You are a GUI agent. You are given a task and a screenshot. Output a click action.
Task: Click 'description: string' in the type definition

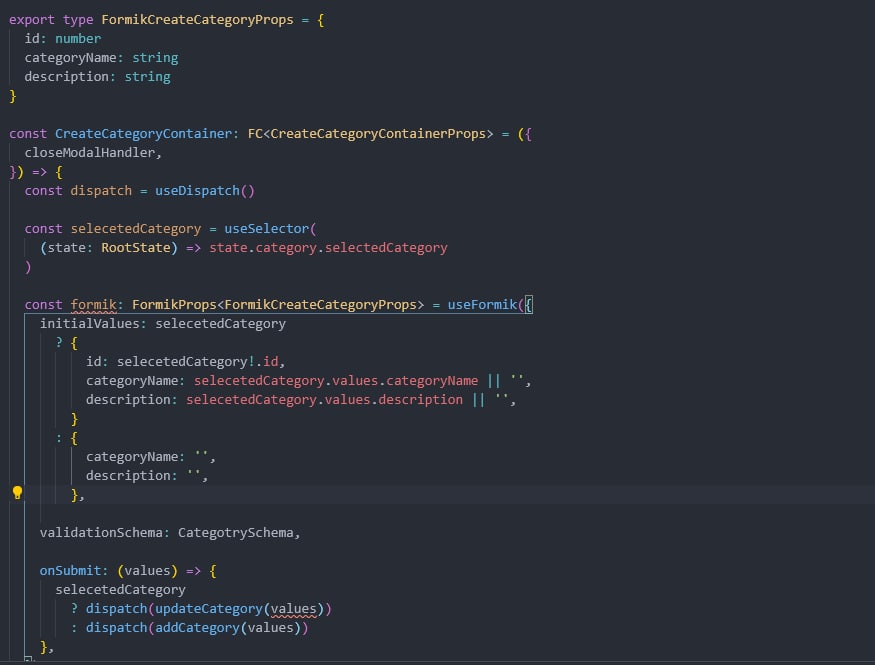tap(97, 76)
